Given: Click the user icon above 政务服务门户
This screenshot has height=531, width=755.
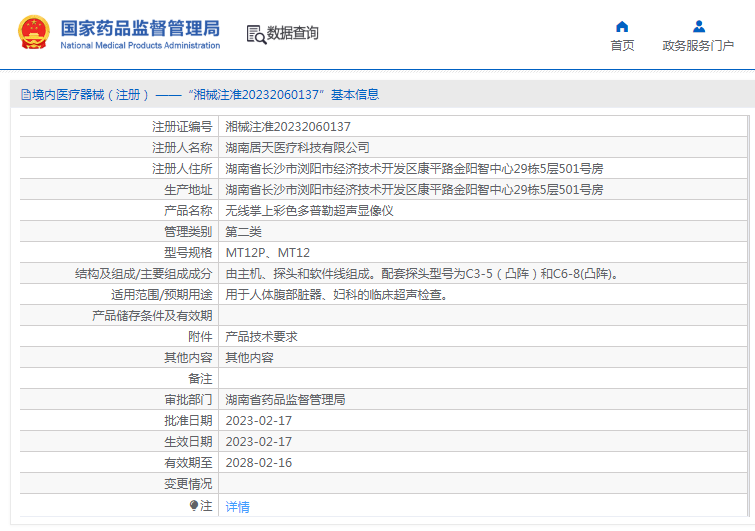Looking at the screenshot, I should tap(698, 26).
